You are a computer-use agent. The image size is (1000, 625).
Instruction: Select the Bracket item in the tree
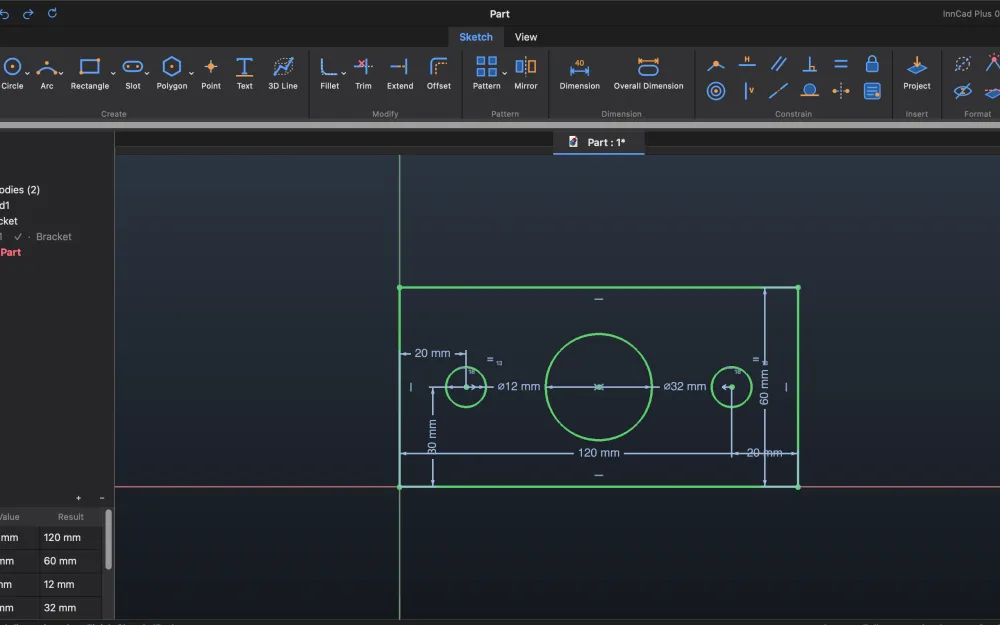54,237
